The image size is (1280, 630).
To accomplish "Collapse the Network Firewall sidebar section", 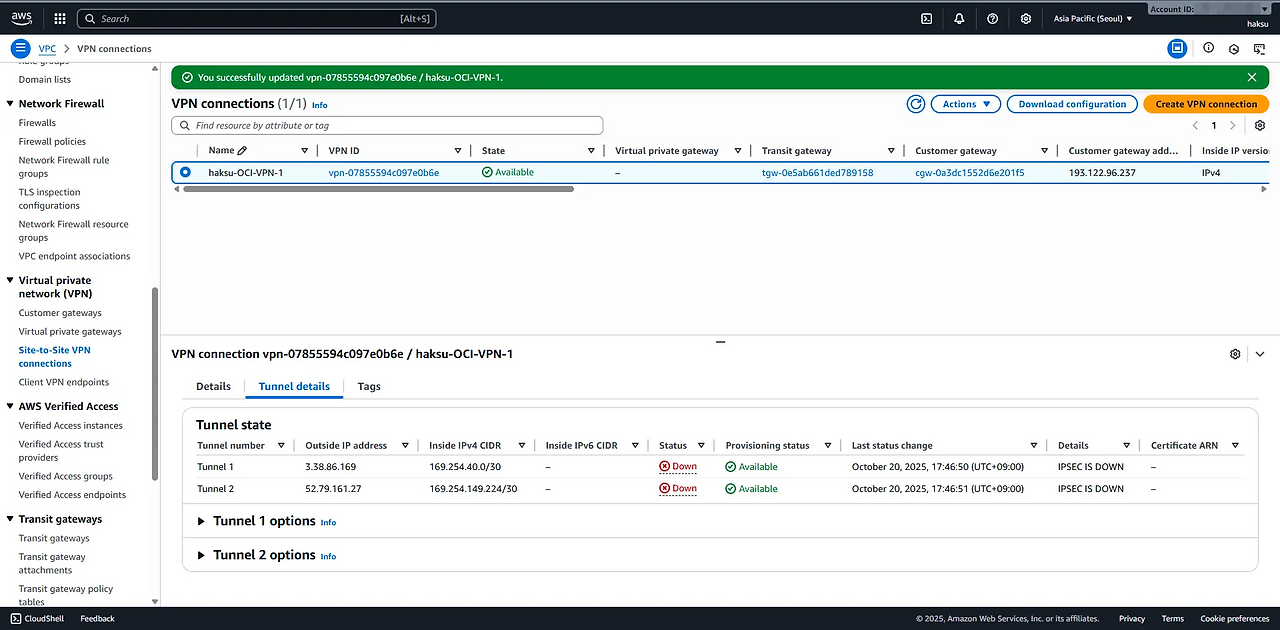I will [10, 104].
